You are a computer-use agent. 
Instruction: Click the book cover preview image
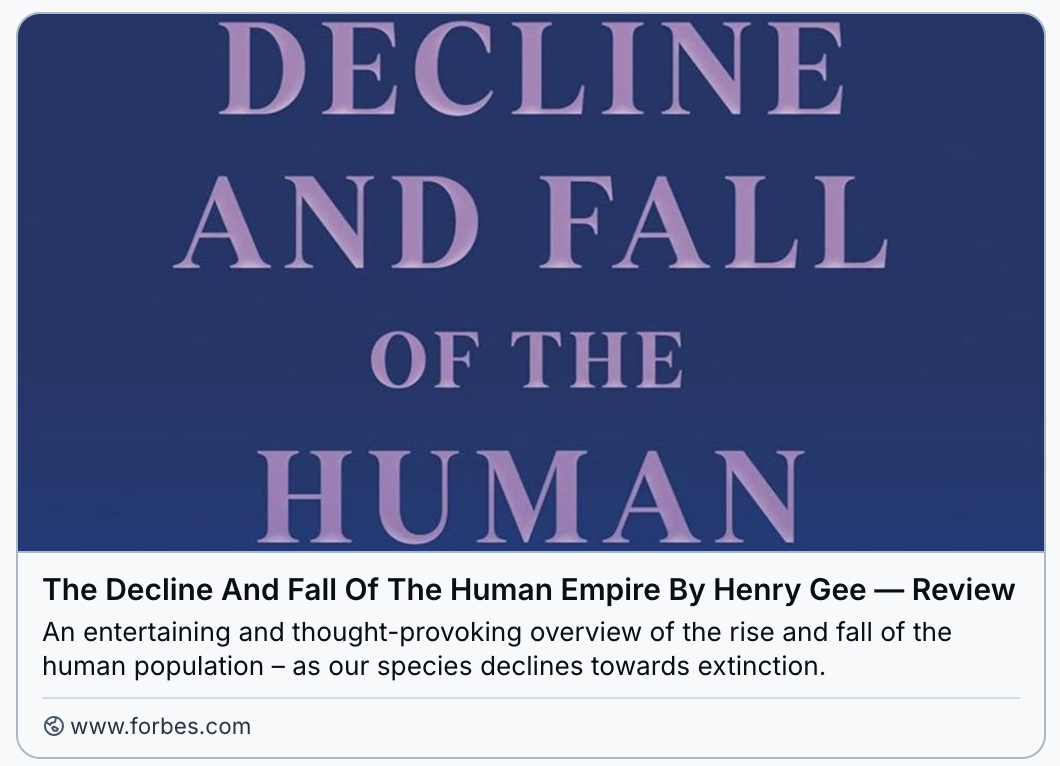pyautogui.click(x=531, y=283)
